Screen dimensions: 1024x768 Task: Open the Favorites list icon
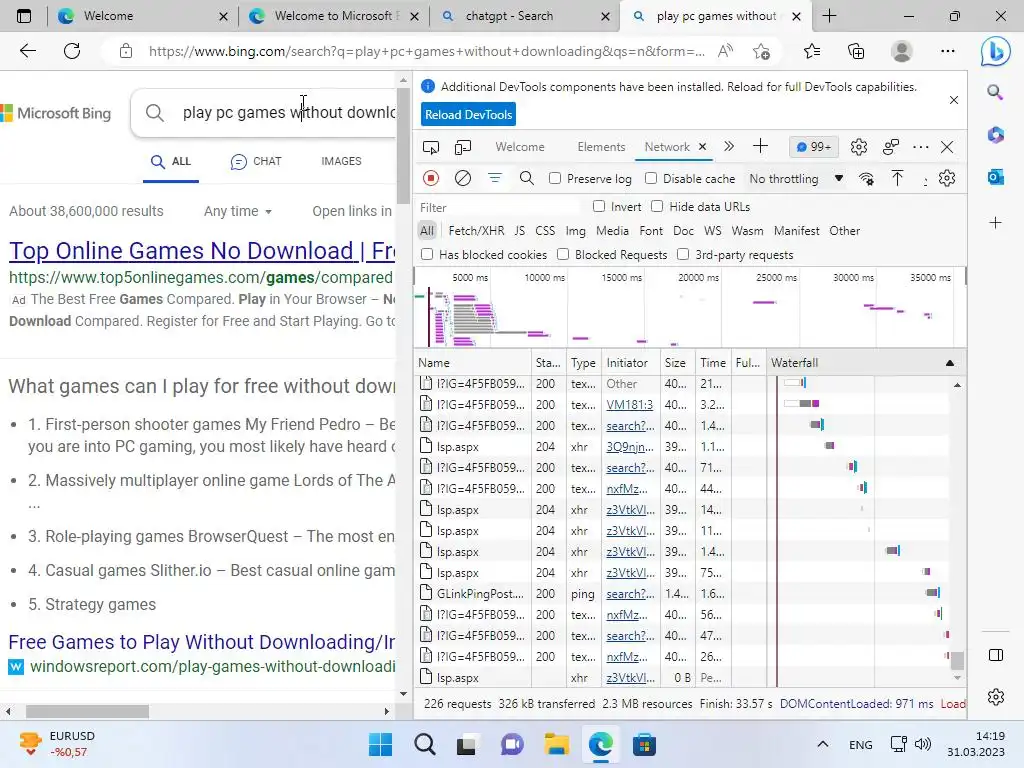812,51
